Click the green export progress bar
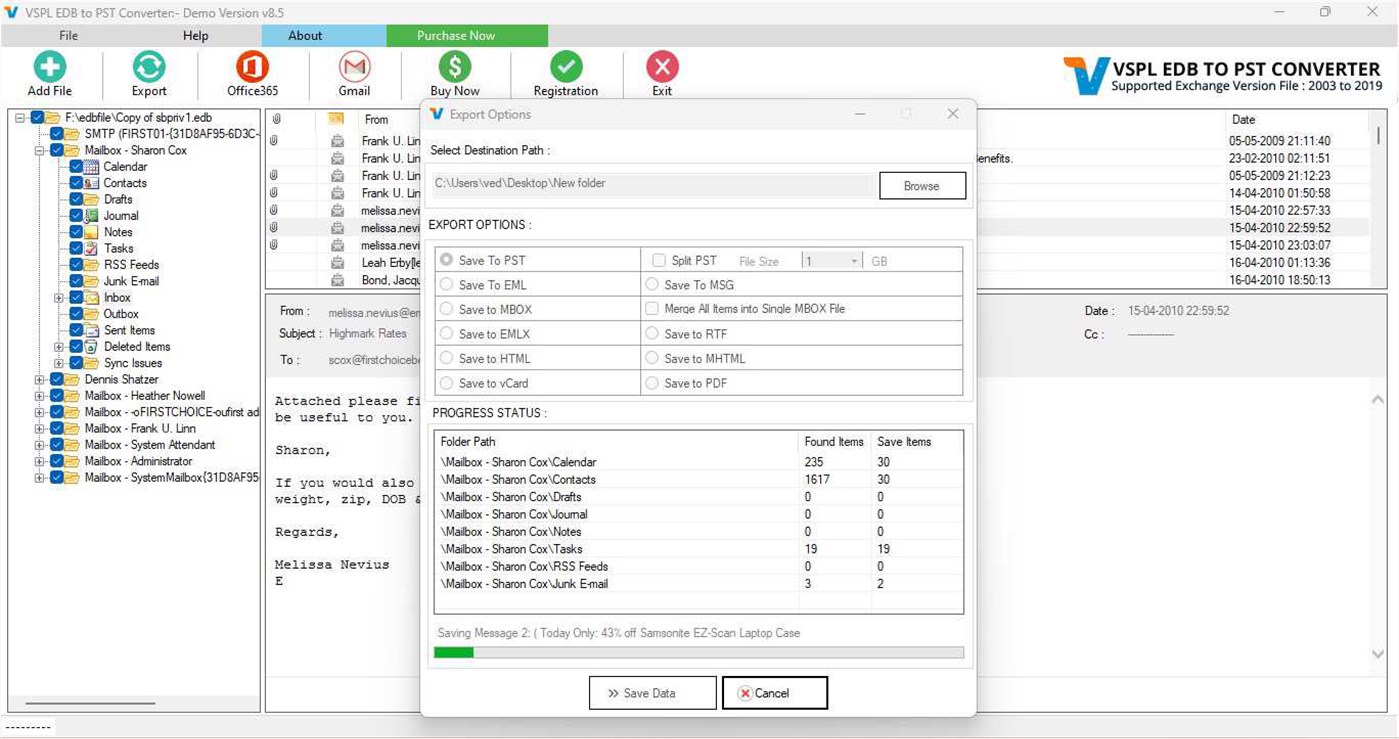 tap(453, 652)
